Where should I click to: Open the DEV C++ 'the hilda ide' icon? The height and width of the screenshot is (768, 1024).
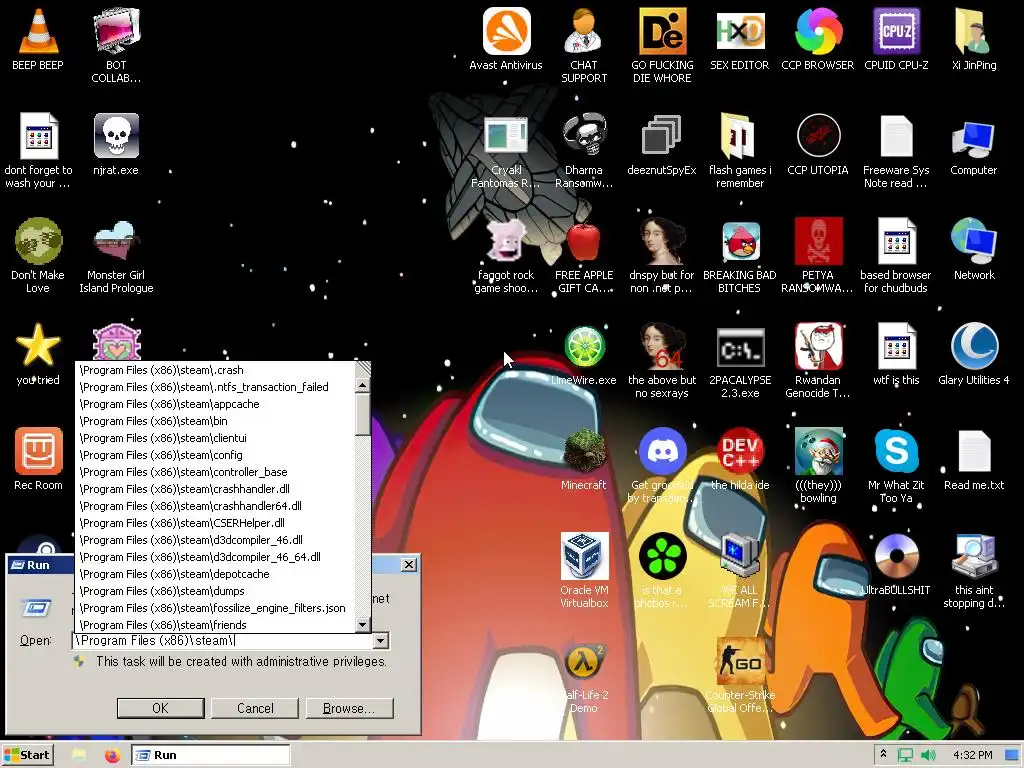click(x=739, y=451)
